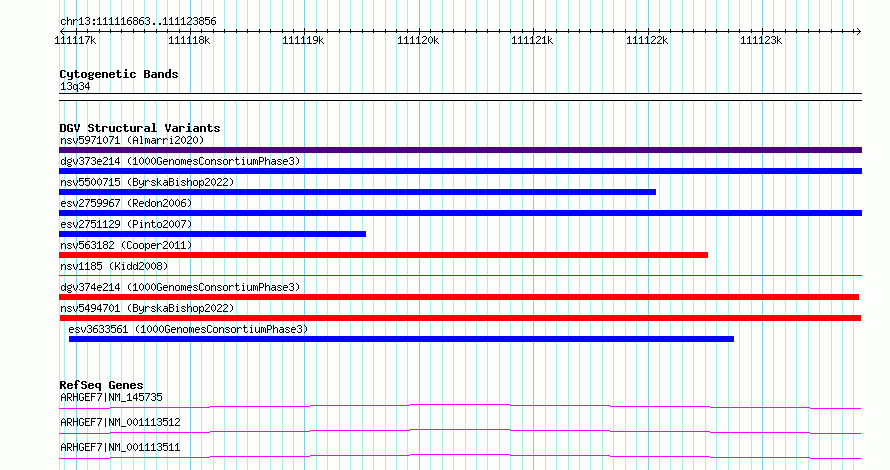This screenshot has height=470, width=890.
Task: Select the magenta ARHGEF7|NM_145735 gene track
Action: click(460, 406)
